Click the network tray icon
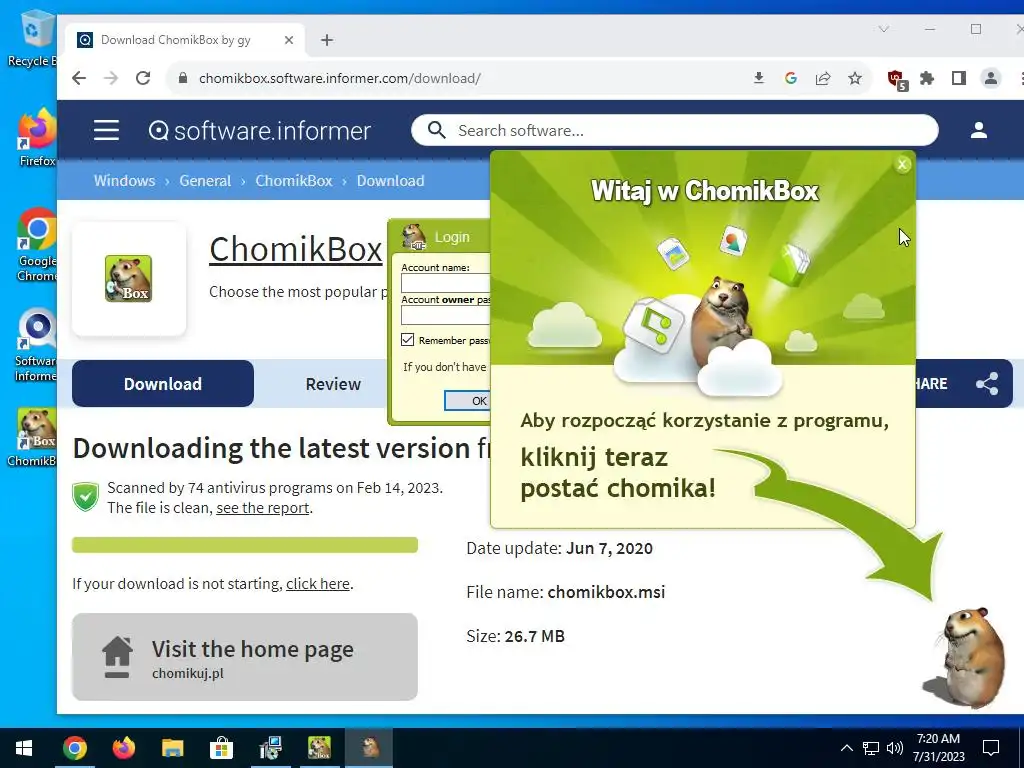Screen dimensions: 1024x768 (x=871, y=748)
